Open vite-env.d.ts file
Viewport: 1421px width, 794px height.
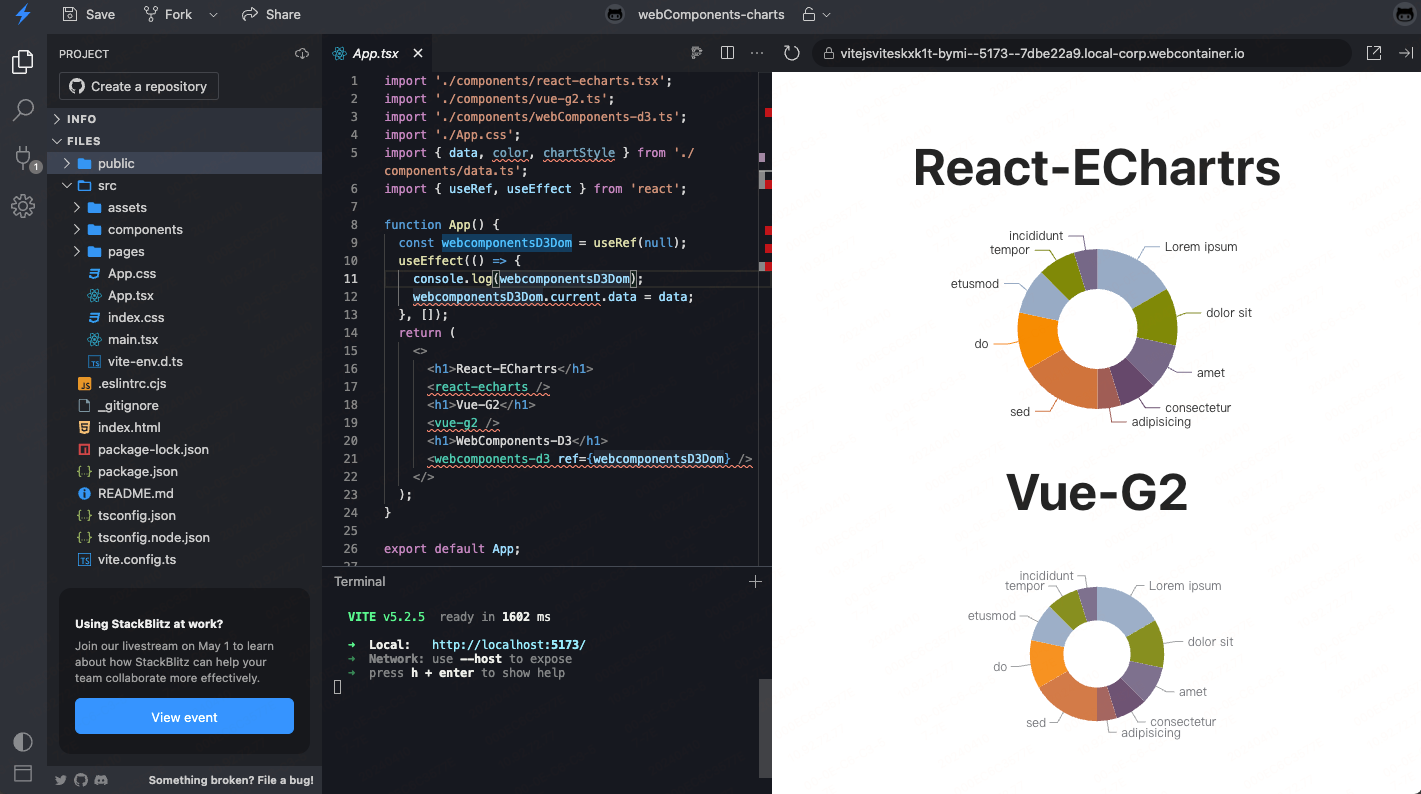(184, 361)
